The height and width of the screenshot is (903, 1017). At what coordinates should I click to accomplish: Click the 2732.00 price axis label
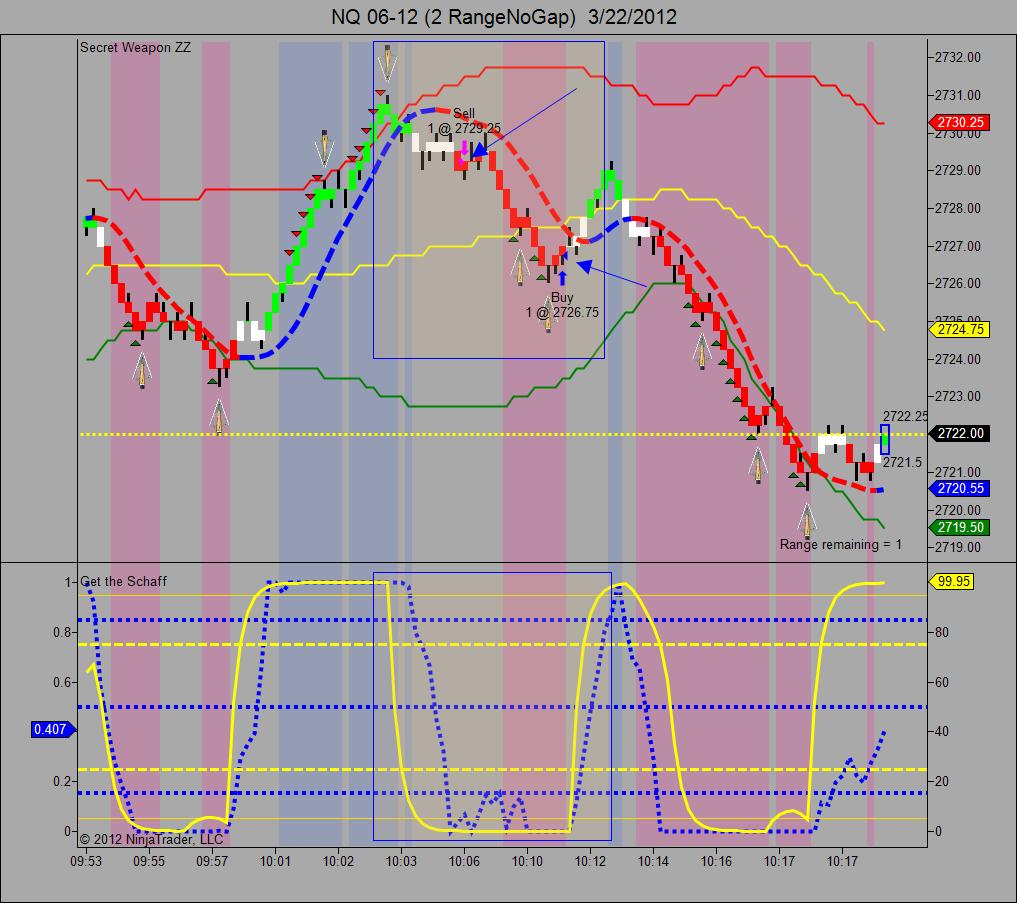tap(958, 57)
